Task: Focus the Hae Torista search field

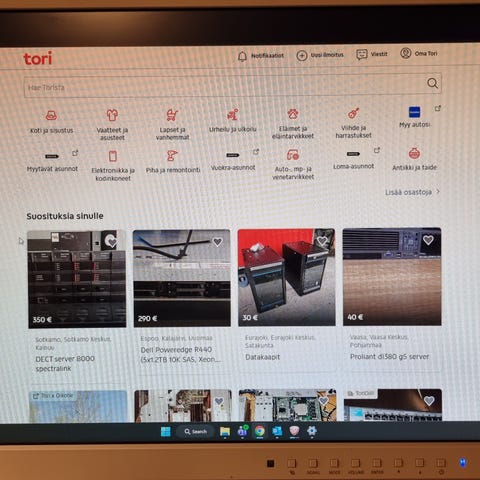Action: coord(233,86)
